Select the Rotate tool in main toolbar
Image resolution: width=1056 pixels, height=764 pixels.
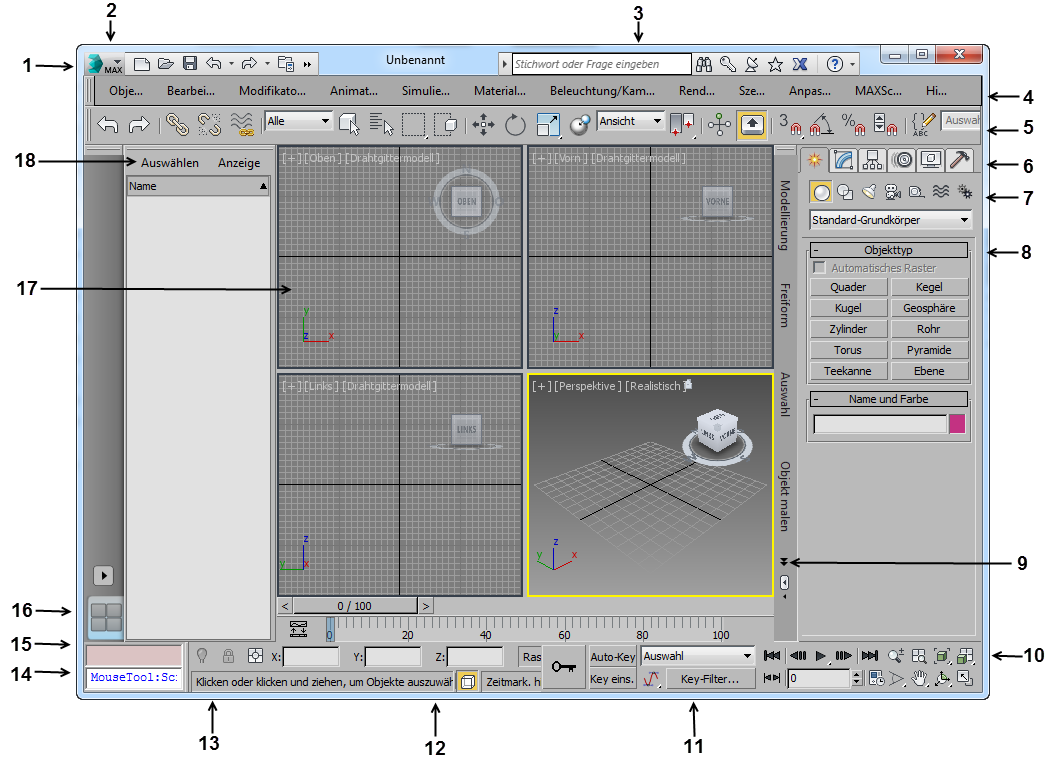(x=515, y=124)
